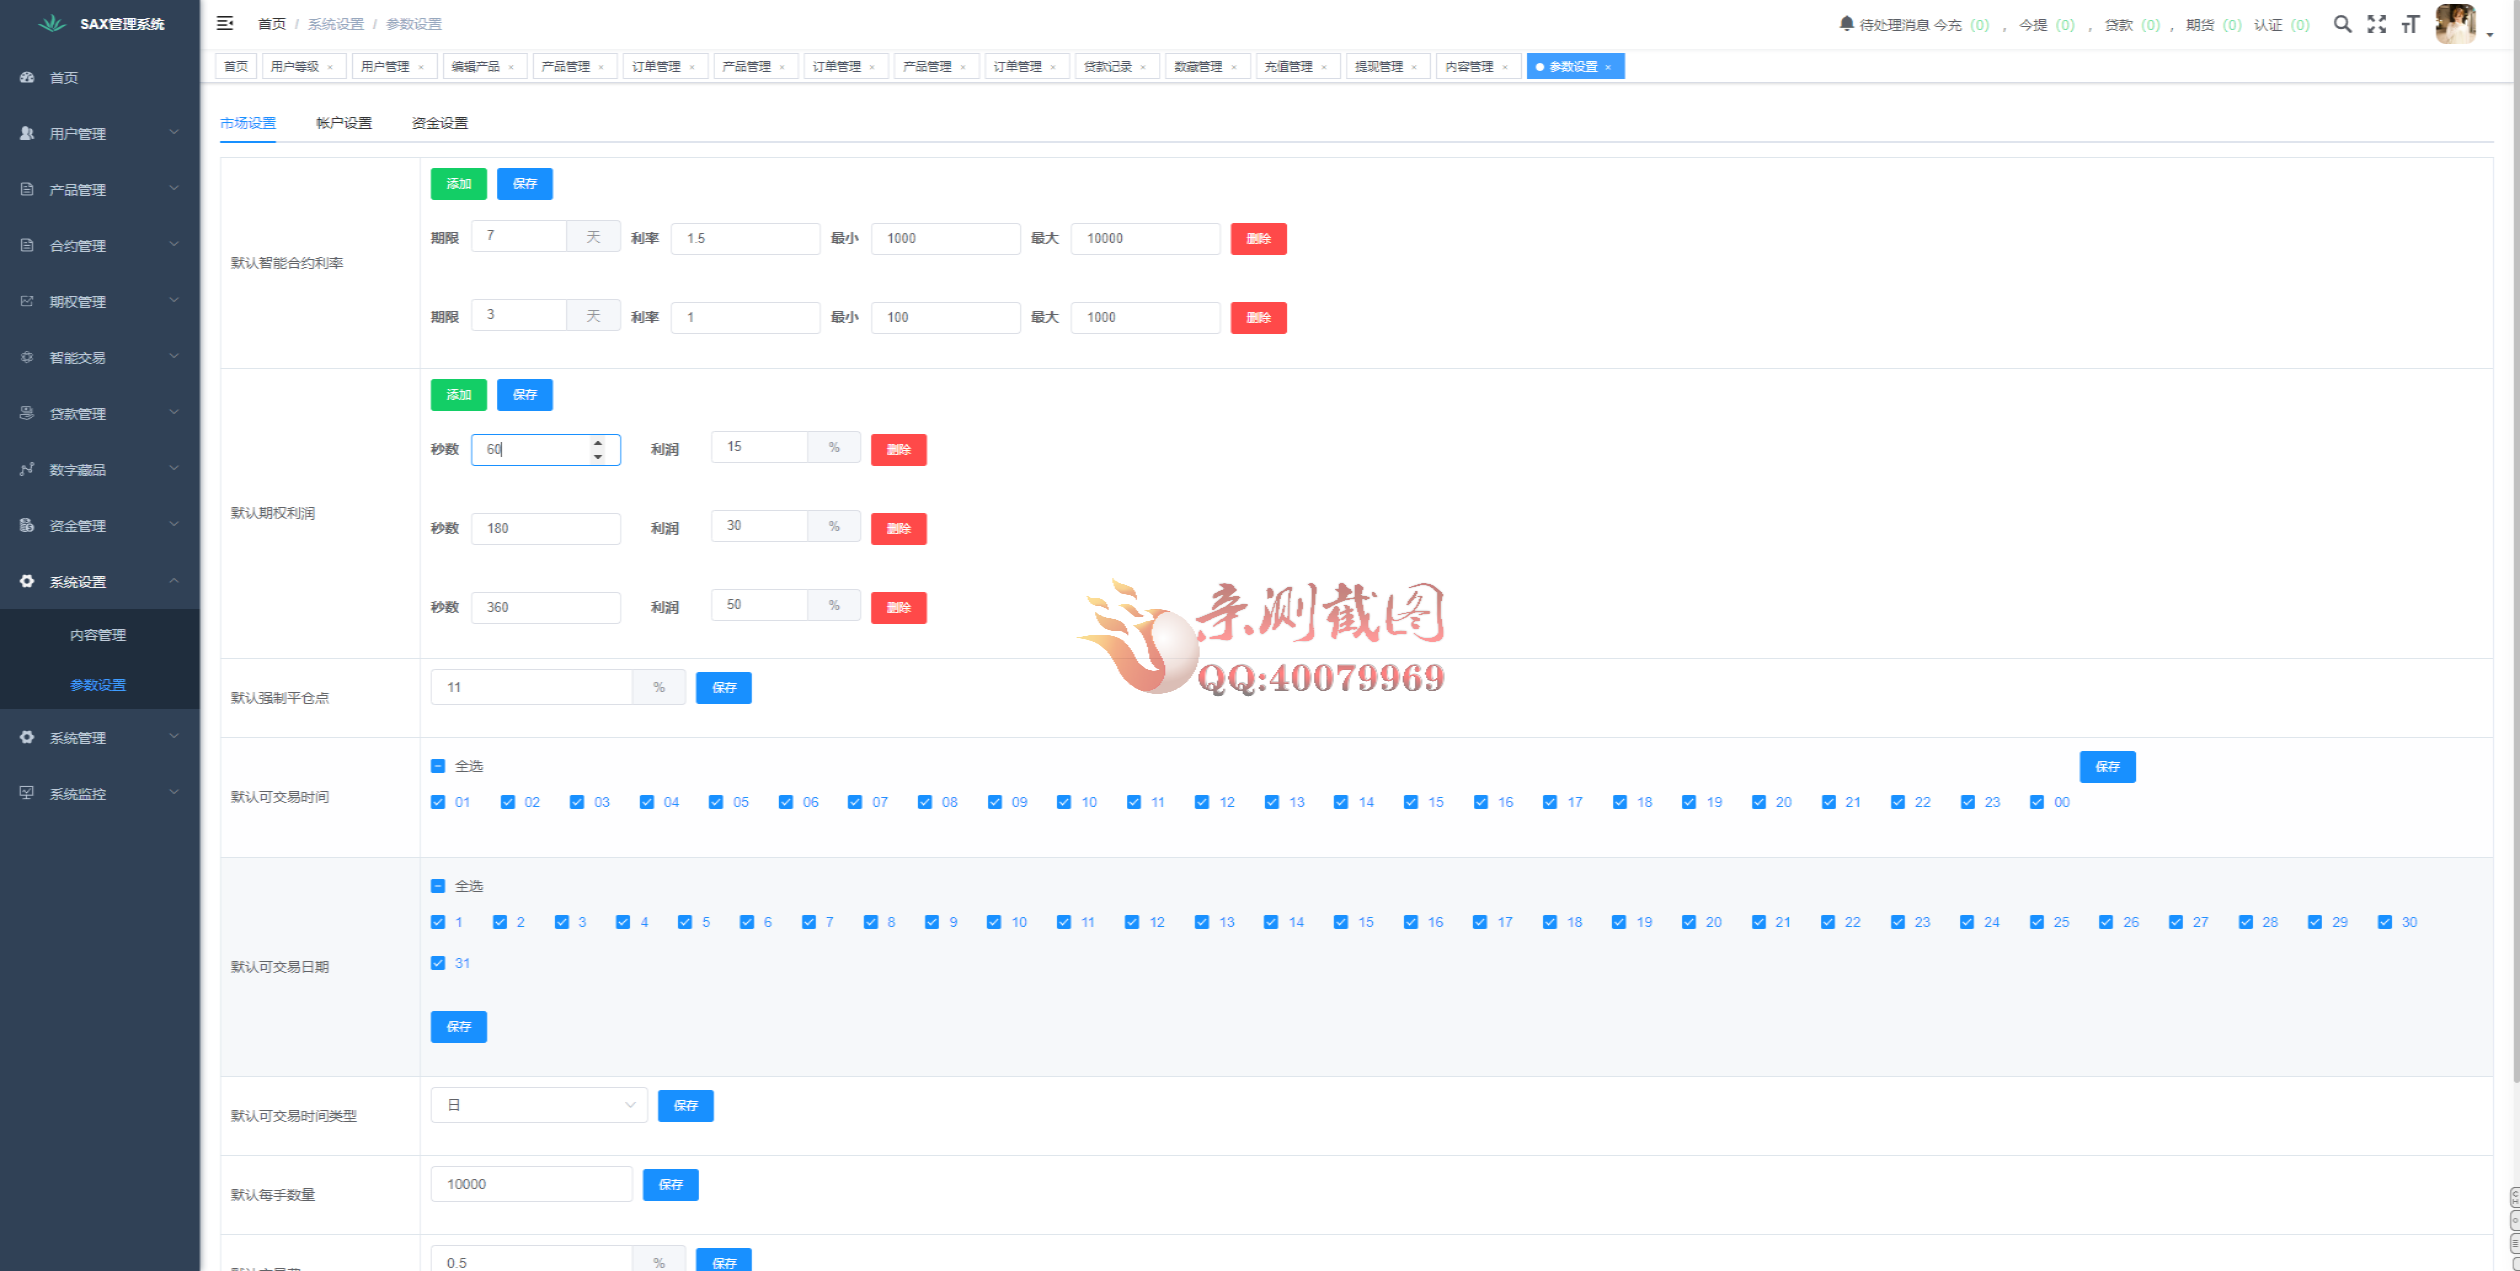Click the 首页 dashboard sidebar icon

click(27, 77)
